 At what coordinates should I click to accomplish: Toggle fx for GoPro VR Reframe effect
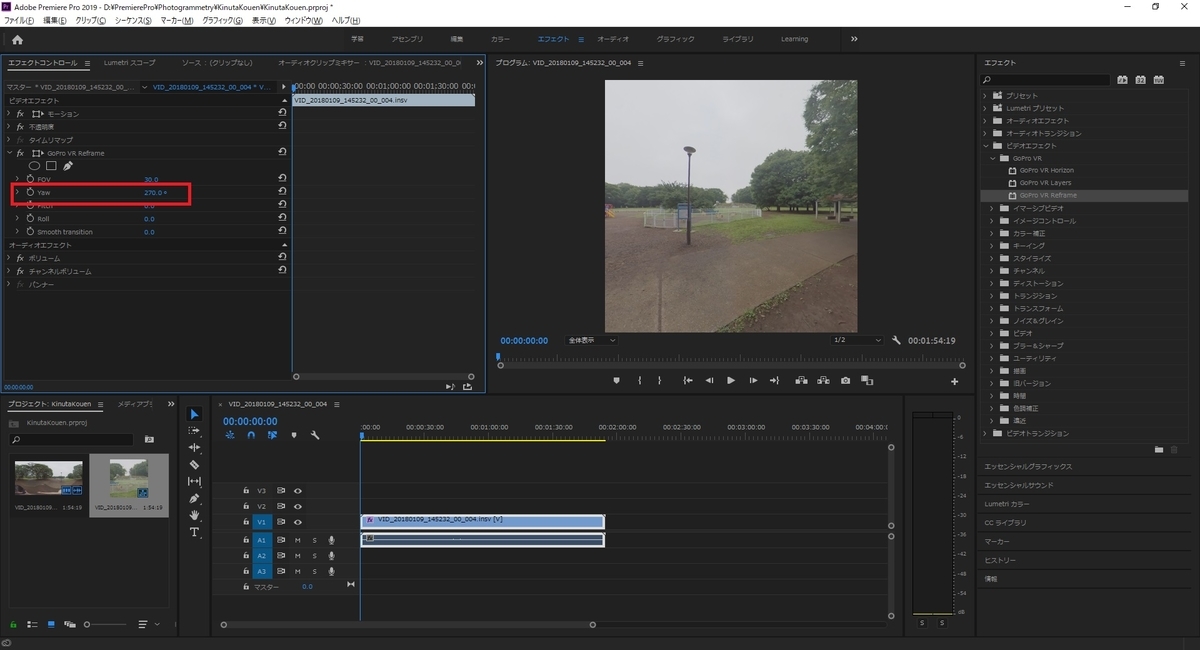point(20,153)
